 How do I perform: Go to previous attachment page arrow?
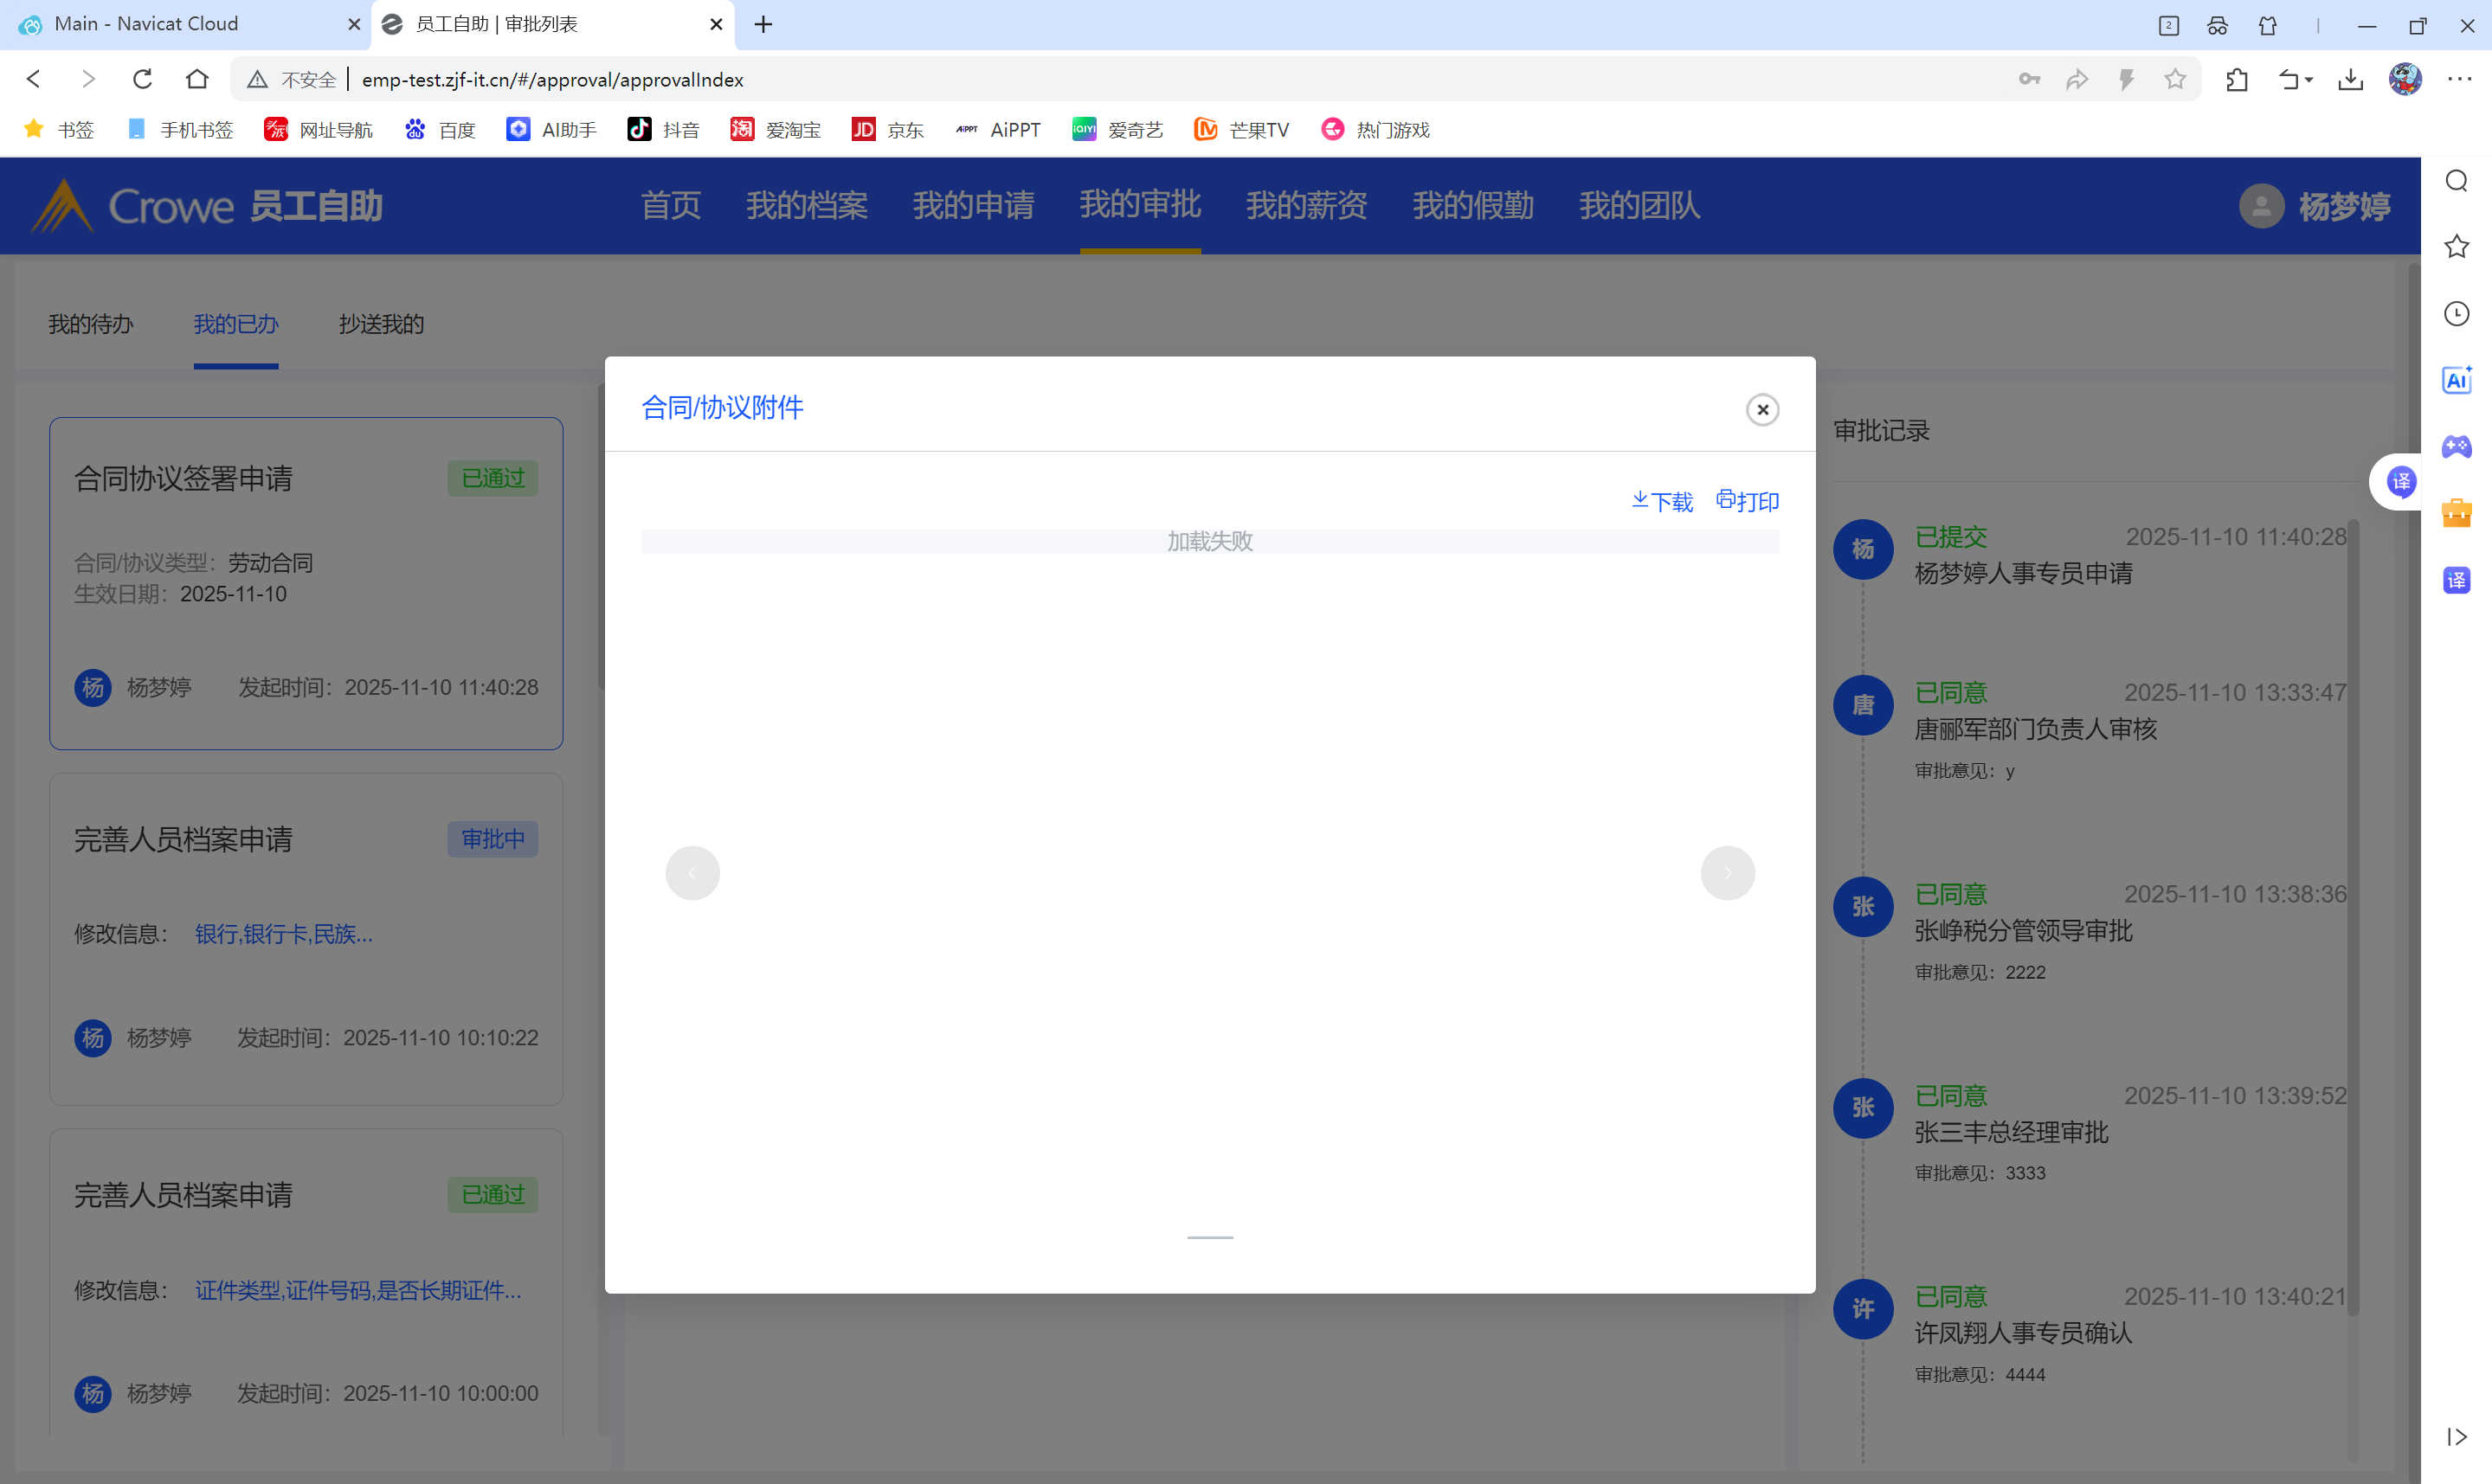point(692,873)
